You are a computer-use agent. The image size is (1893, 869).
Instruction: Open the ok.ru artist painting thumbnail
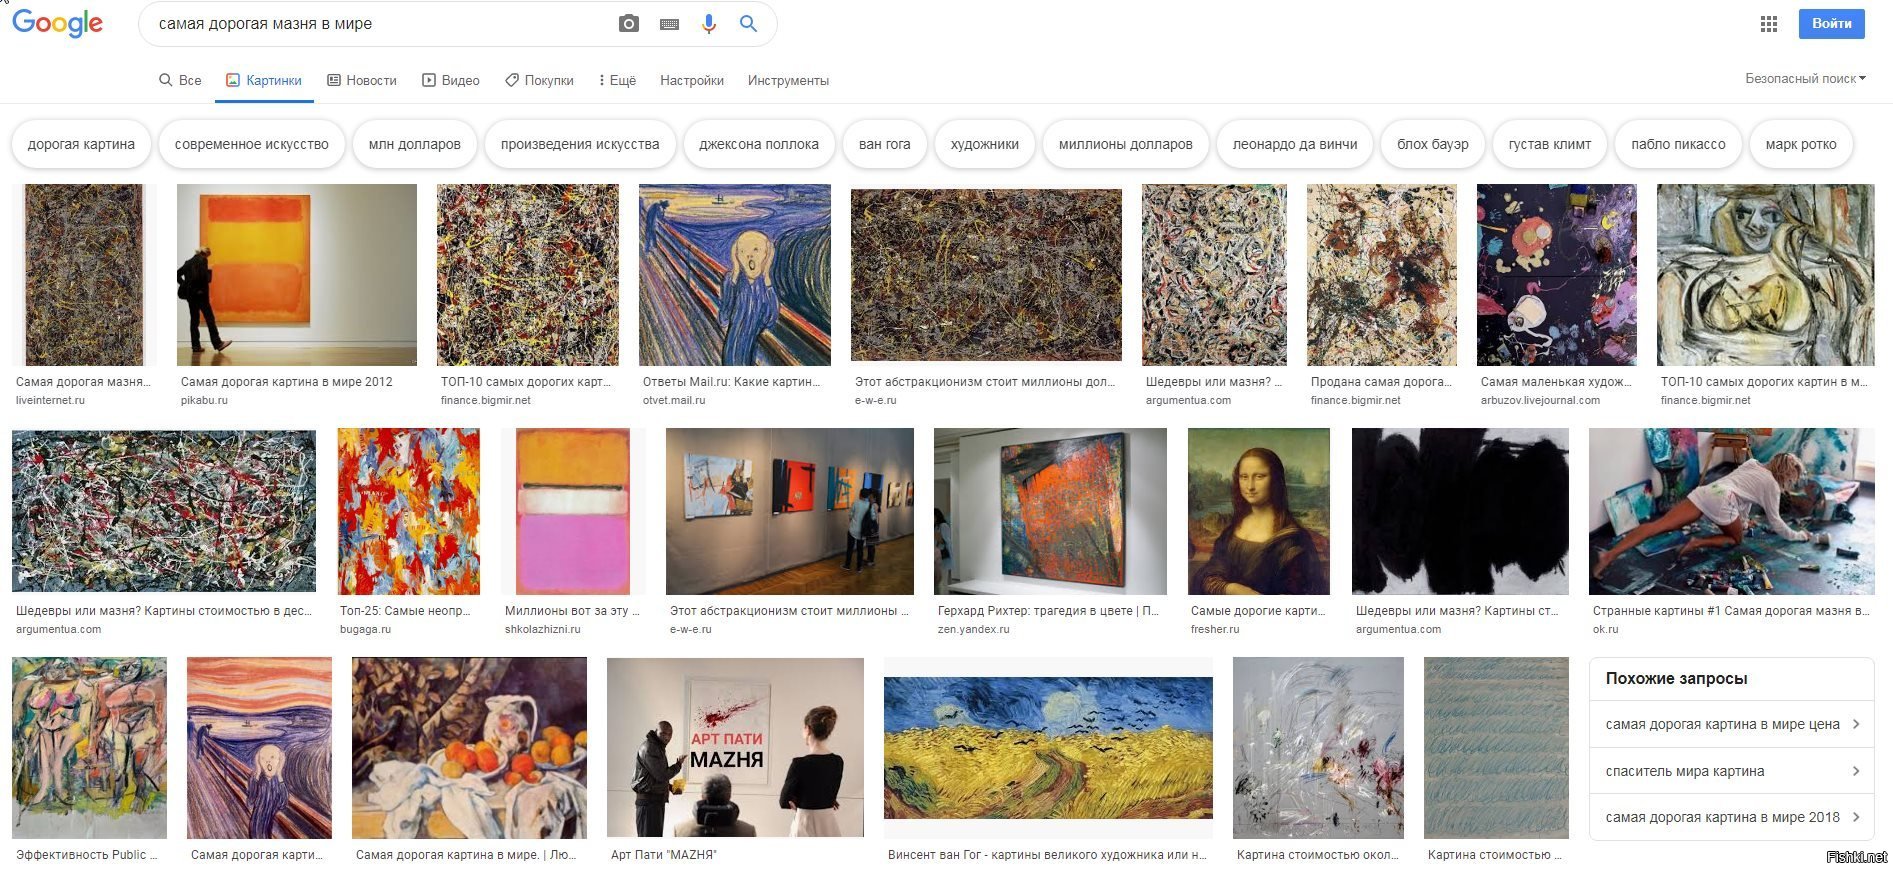[x=1732, y=512]
